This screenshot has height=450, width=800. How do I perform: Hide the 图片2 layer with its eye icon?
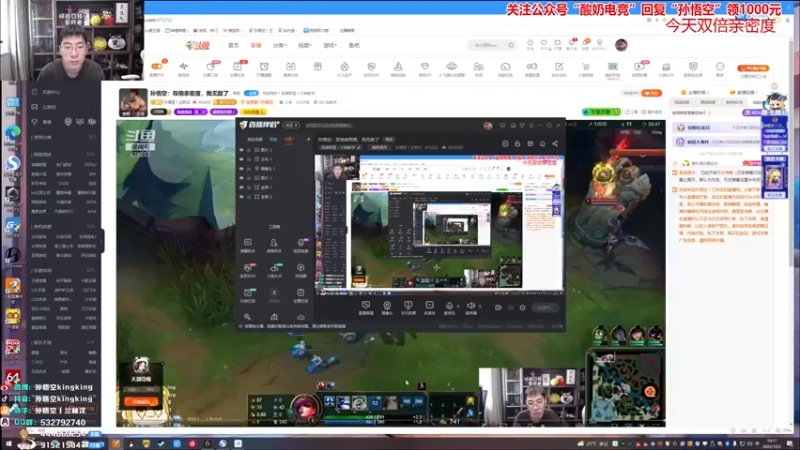[x=241, y=150]
